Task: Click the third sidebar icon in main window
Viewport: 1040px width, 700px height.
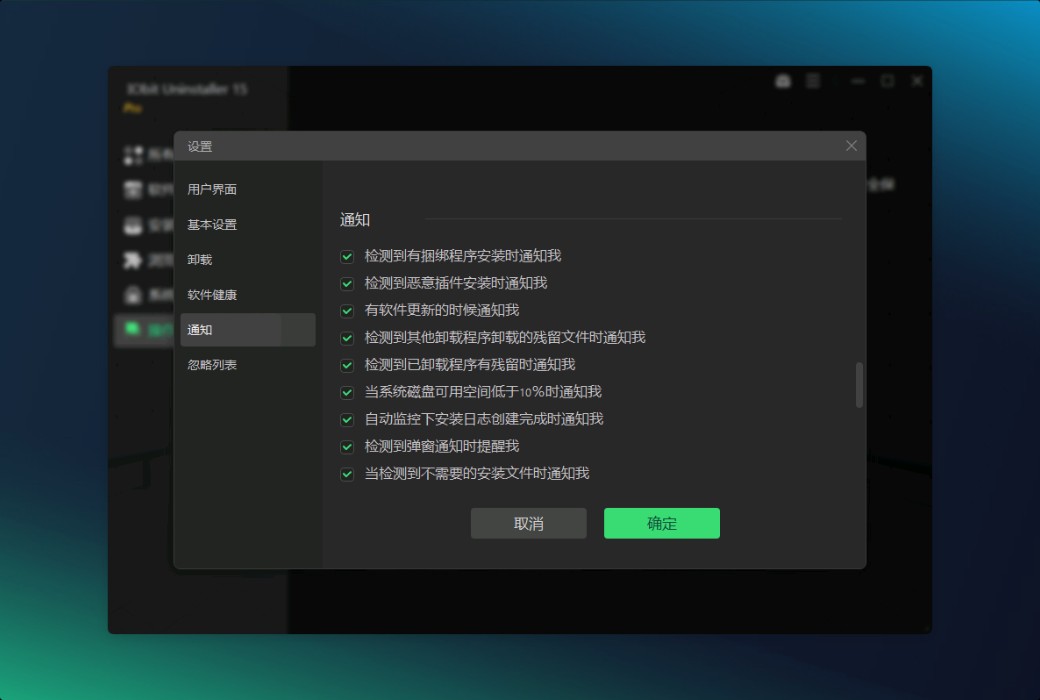Action: tap(133, 225)
